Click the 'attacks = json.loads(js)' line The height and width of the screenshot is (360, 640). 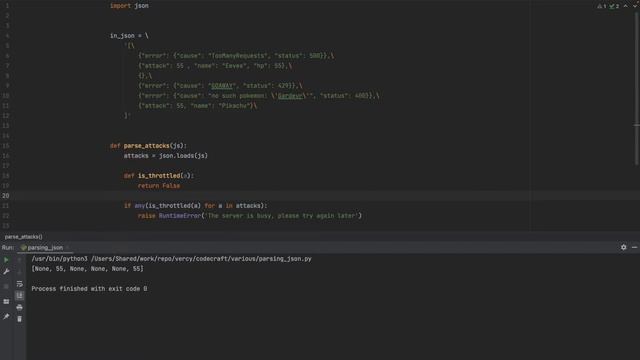click(x=166, y=156)
